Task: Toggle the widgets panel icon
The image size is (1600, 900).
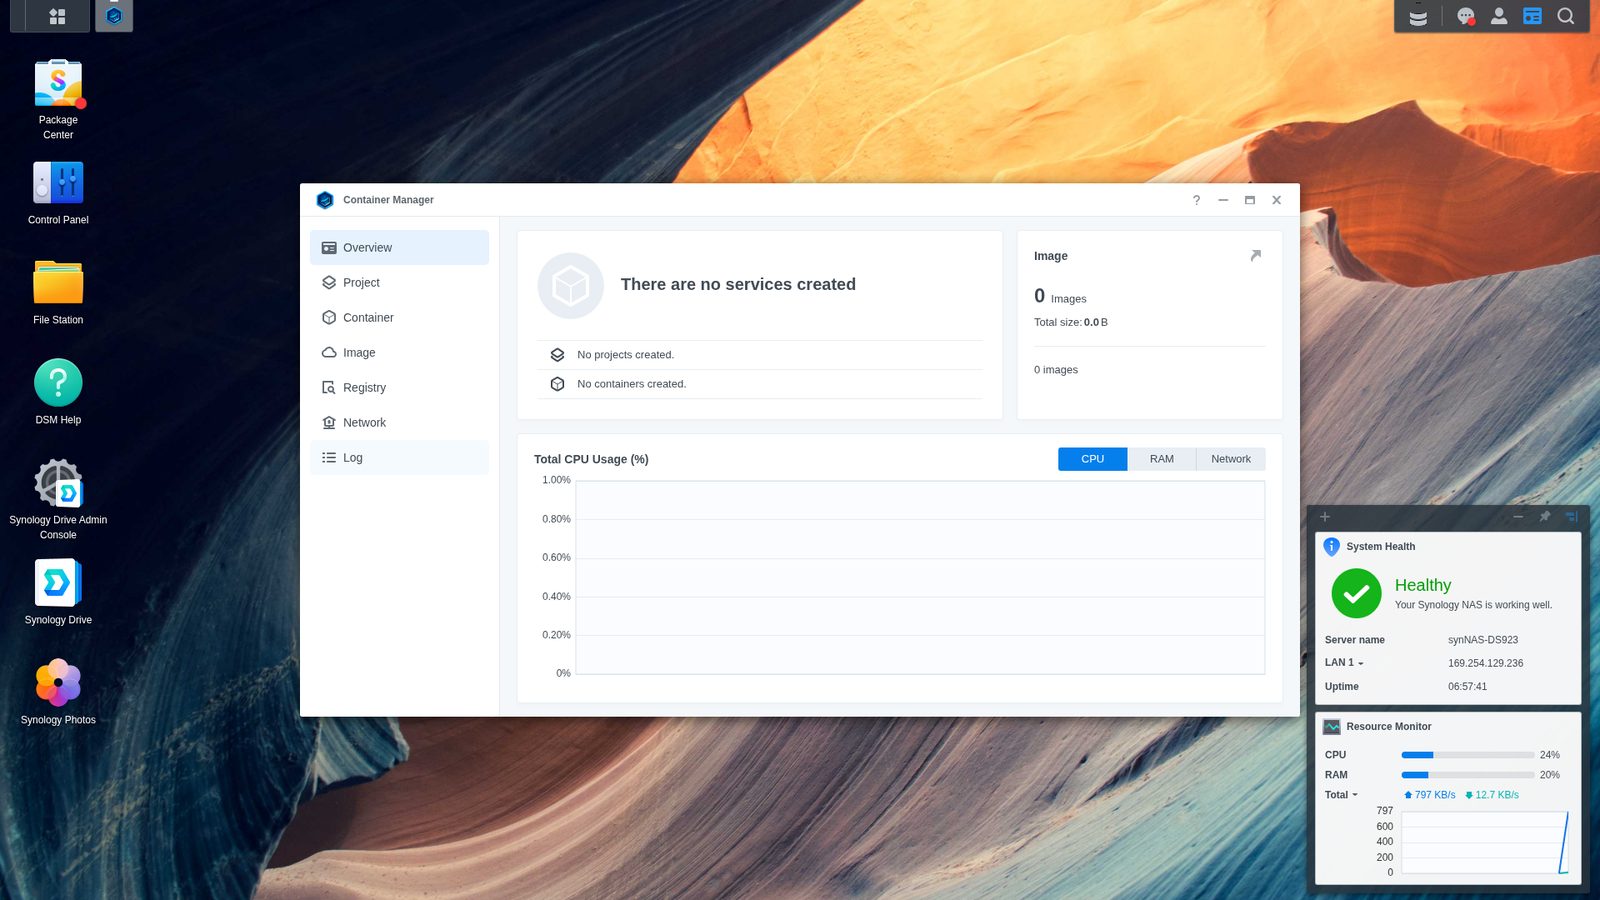Action: [1532, 16]
